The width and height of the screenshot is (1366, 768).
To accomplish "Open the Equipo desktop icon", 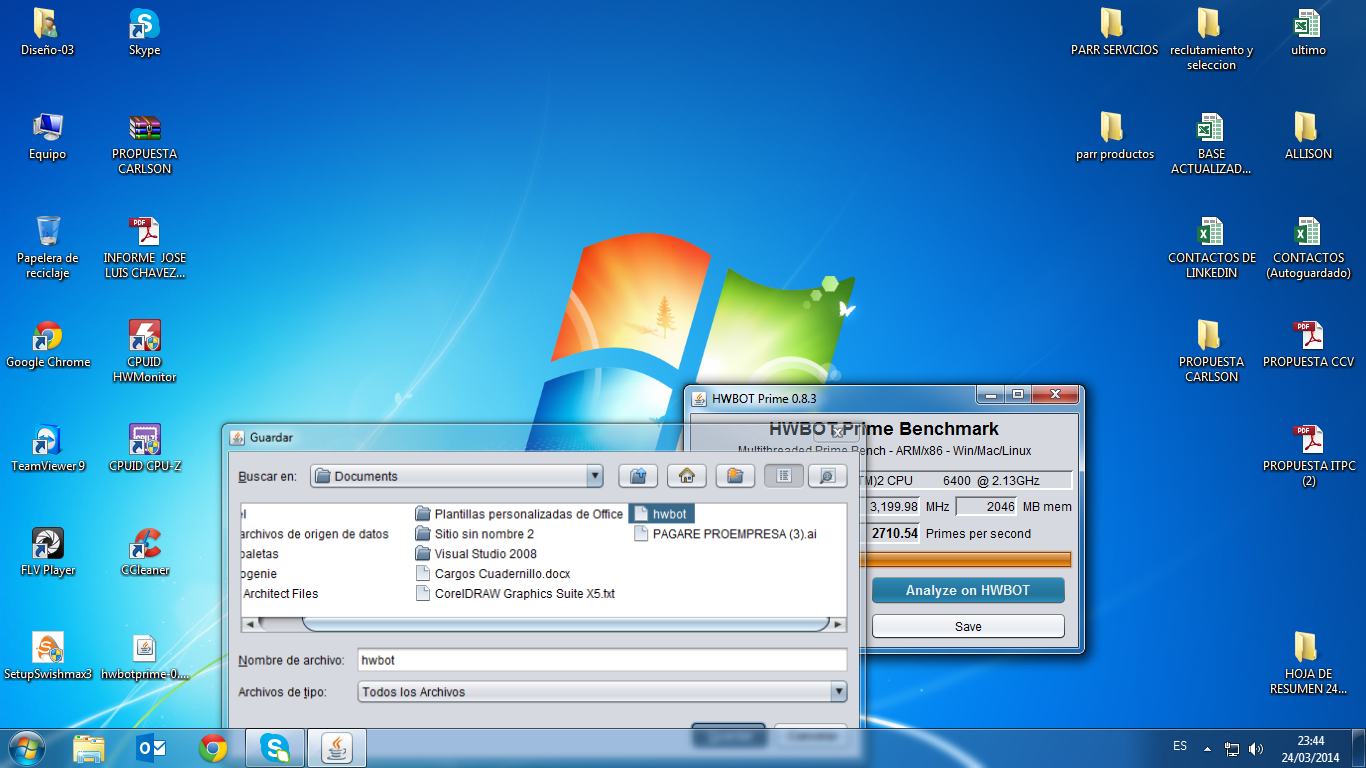I will [x=47, y=137].
